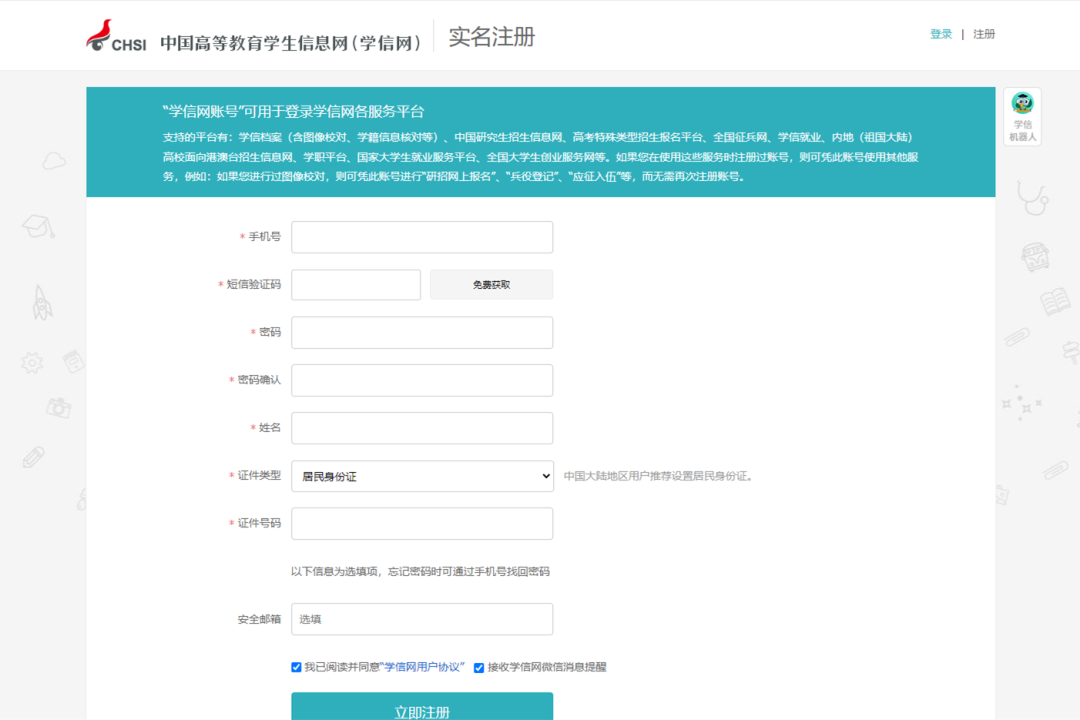Image resolution: width=1080 pixels, height=720 pixels.
Task: Focus the 密码 input field
Action: pos(422,332)
